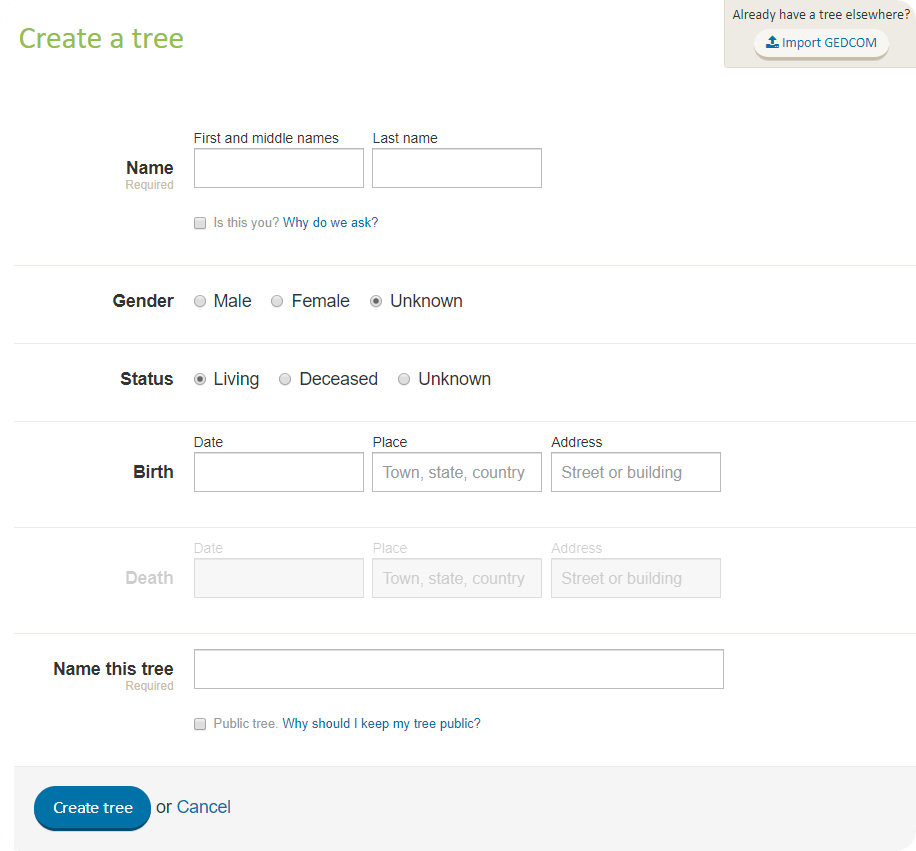Open 'Why should I keep my tree public?' link

click(x=381, y=724)
